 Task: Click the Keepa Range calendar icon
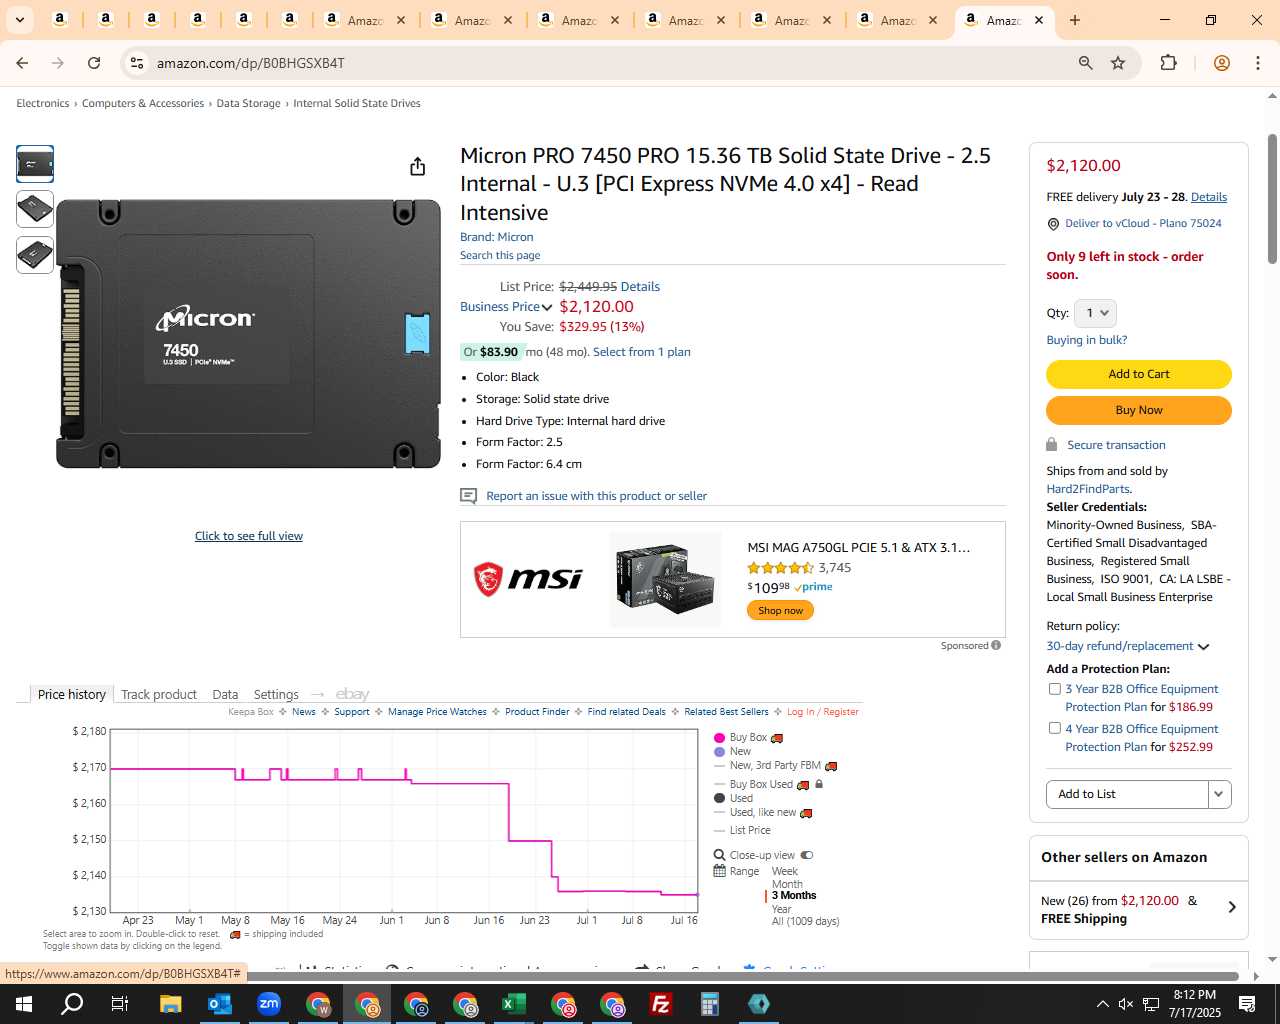pos(719,871)
